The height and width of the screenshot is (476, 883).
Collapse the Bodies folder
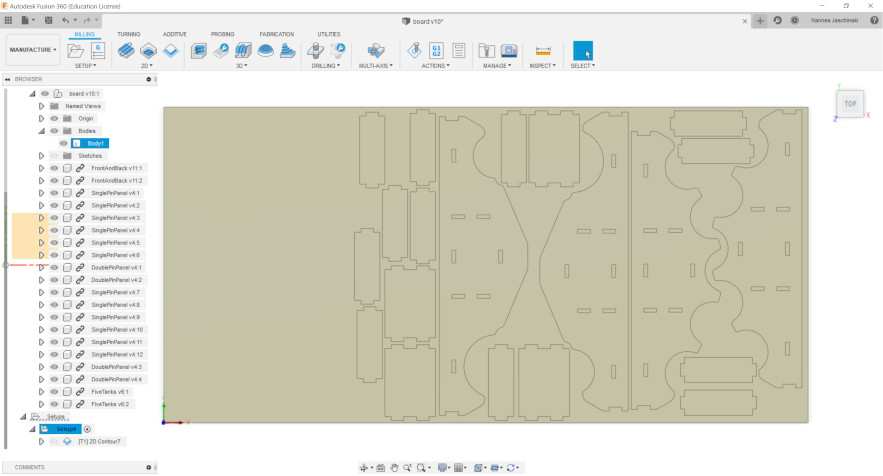click(x=41, y=131)
